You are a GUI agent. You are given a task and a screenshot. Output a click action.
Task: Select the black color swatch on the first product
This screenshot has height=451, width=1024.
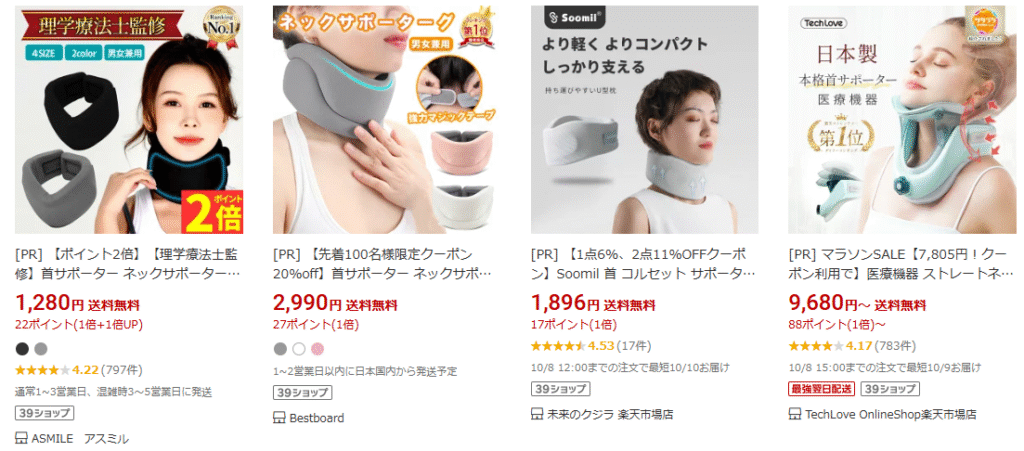point(23,348)
